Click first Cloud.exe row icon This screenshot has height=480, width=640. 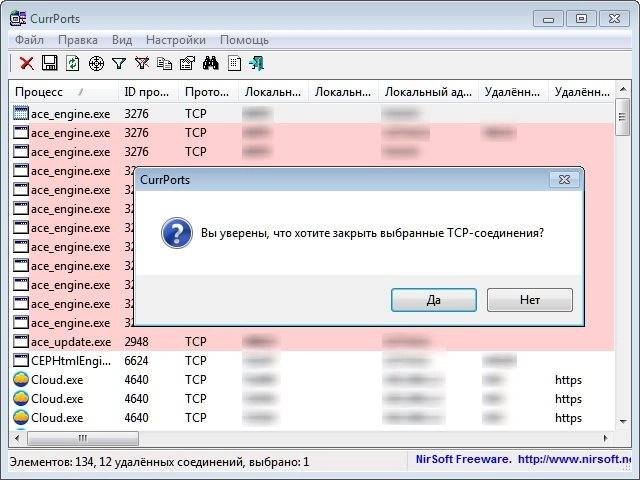pyautogui.click(x=21, y=380)
